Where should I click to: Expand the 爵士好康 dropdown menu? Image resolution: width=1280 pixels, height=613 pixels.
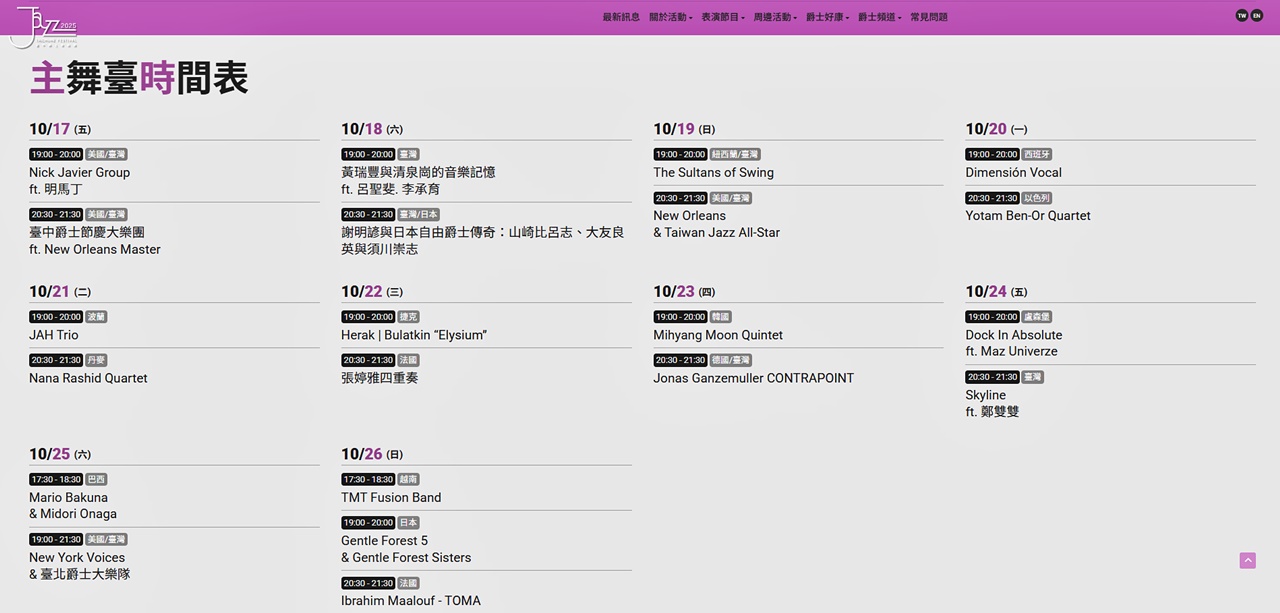click(827, 17)
